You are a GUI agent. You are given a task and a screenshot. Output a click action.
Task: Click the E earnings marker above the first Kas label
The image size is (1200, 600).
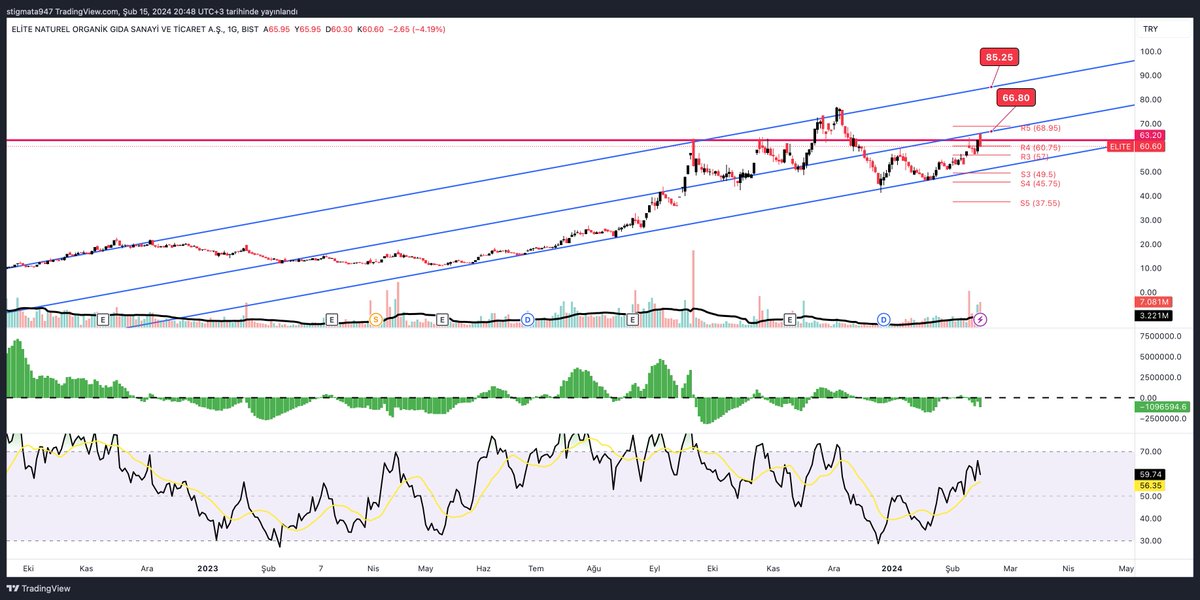coord(102,319)
